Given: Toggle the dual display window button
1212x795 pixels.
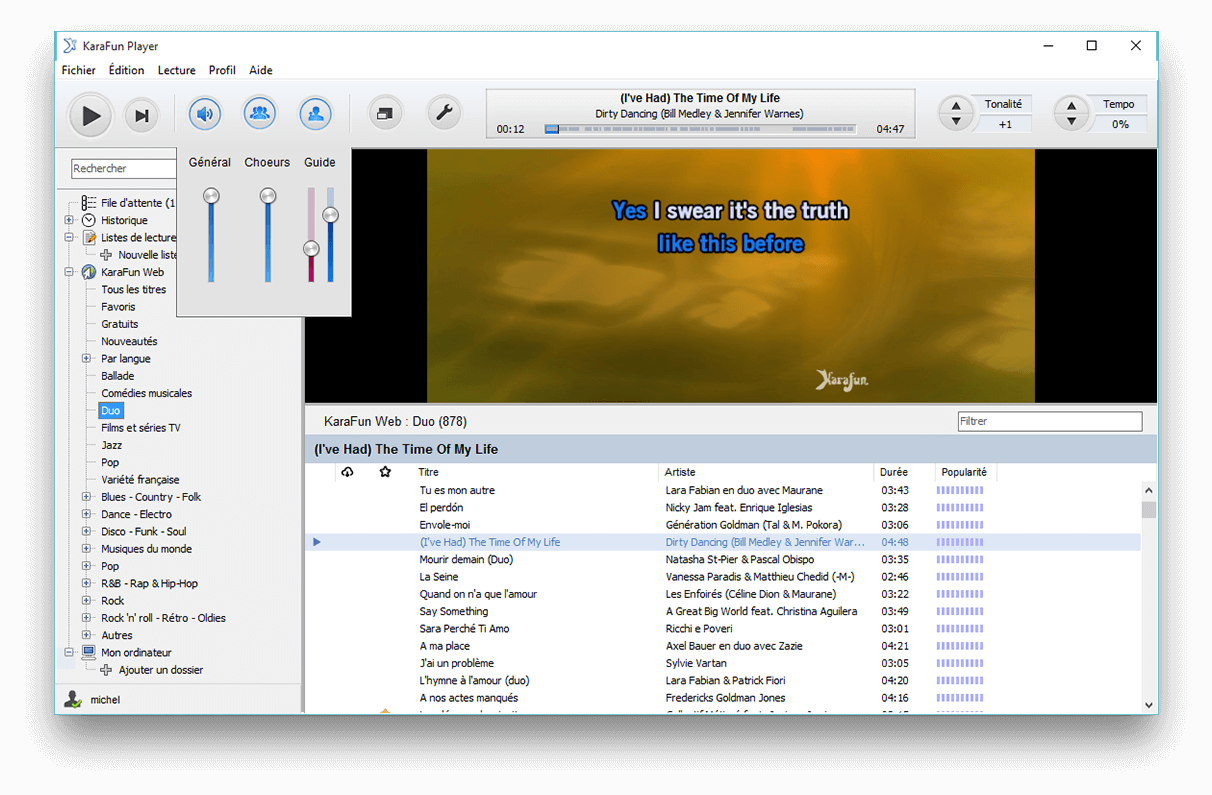Looking at the screenshot, I should pos(384,114).
